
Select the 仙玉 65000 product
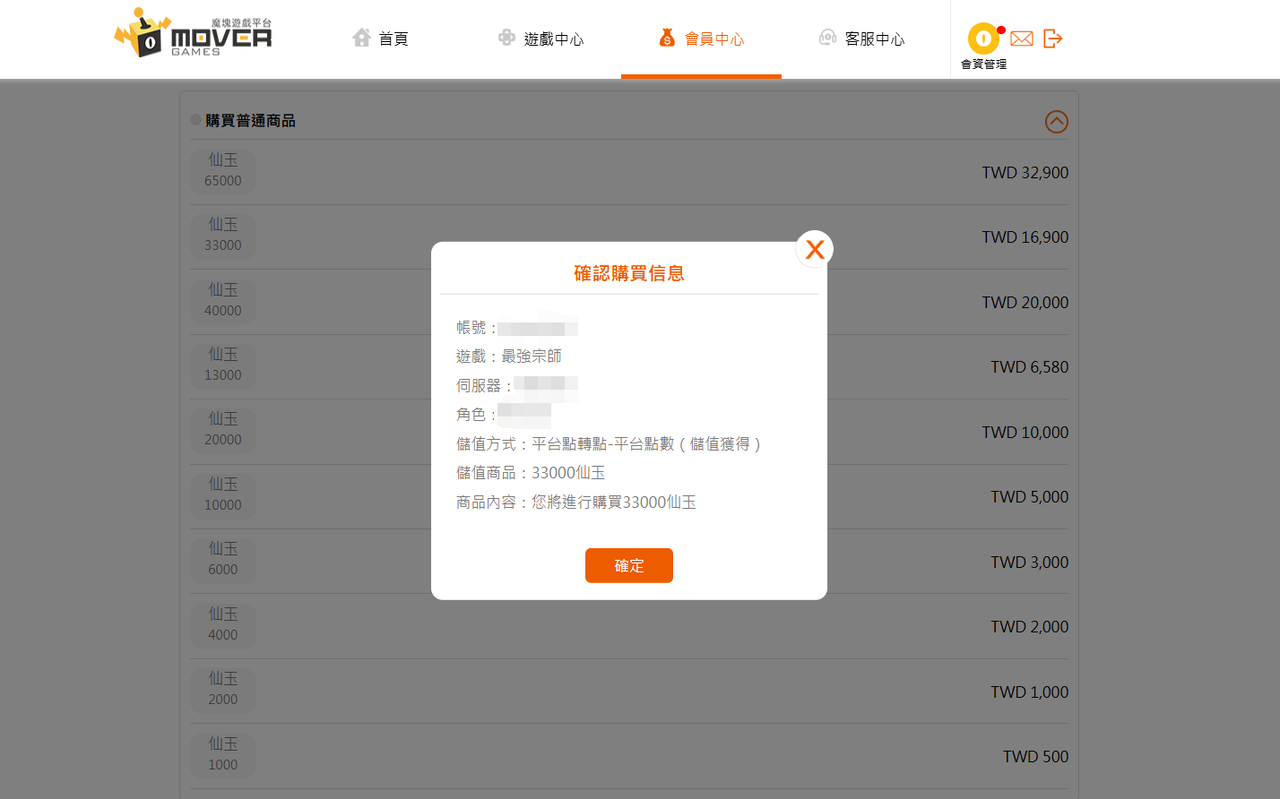[x=223, y=171]
